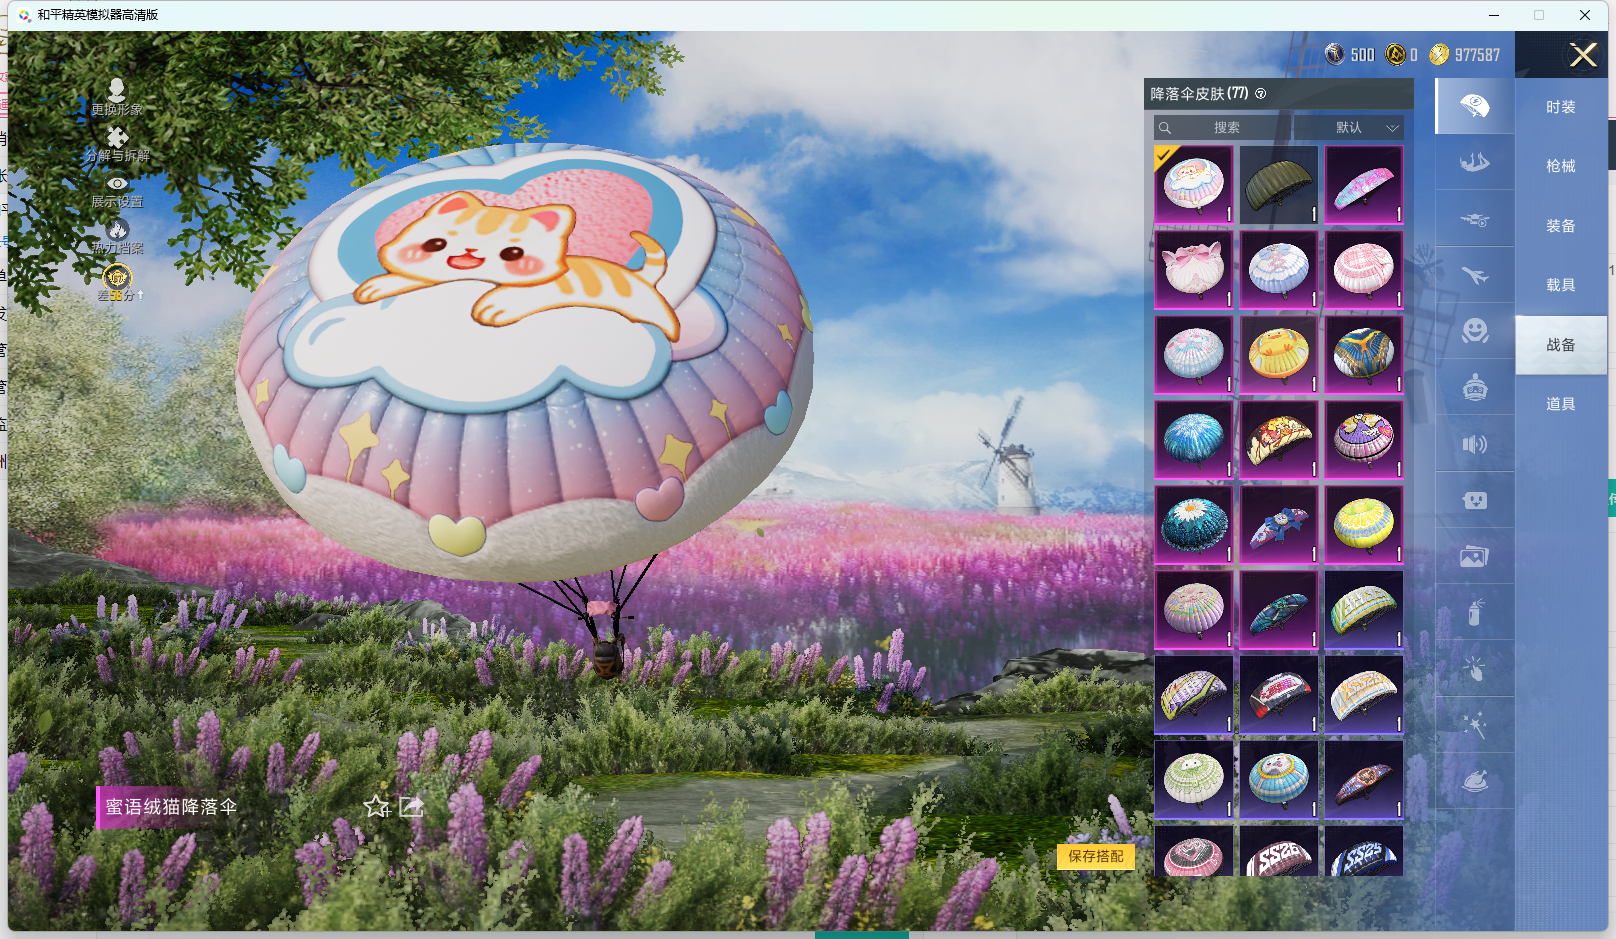
Task: Switch to the 时装 tab
Action: click(x=1560, y=107)
